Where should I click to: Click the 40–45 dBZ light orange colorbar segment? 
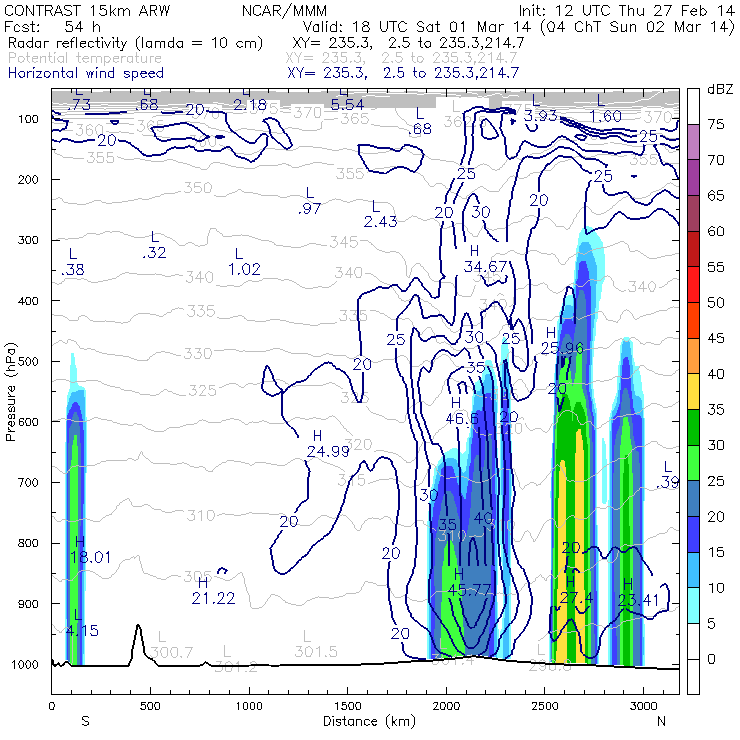point(693,356)
